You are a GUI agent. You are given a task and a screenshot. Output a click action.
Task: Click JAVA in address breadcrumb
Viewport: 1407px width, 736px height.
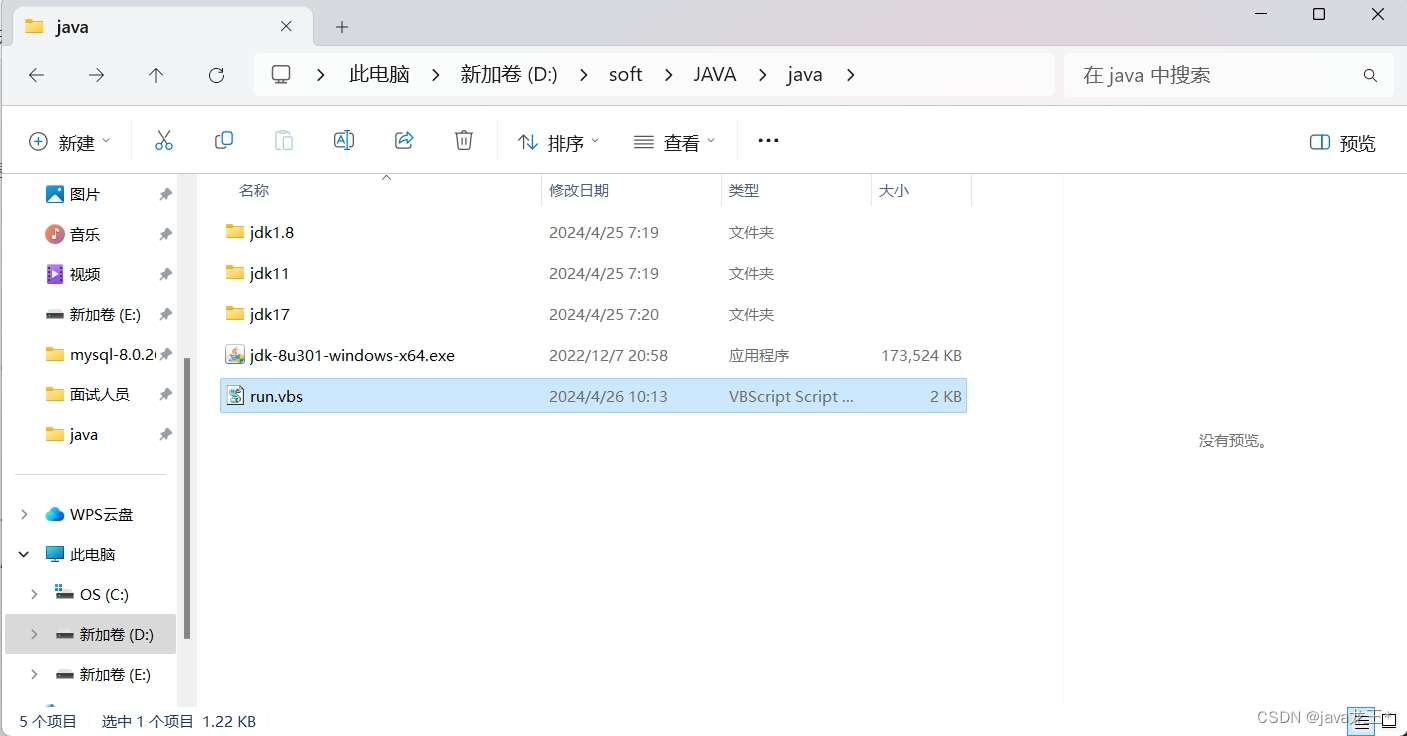click(x=715, y=75)
